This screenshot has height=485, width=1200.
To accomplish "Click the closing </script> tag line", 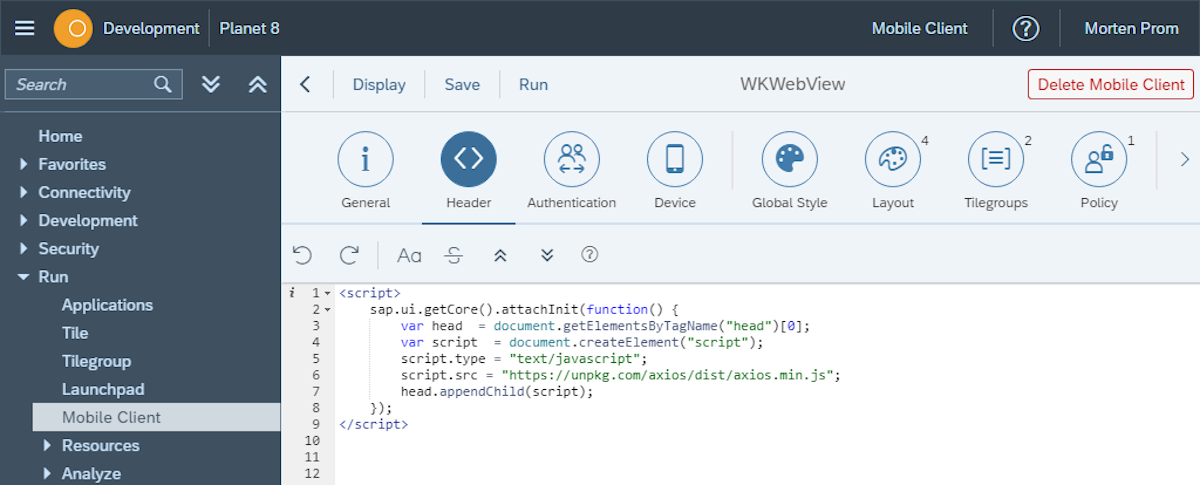I will coord(373,424).
